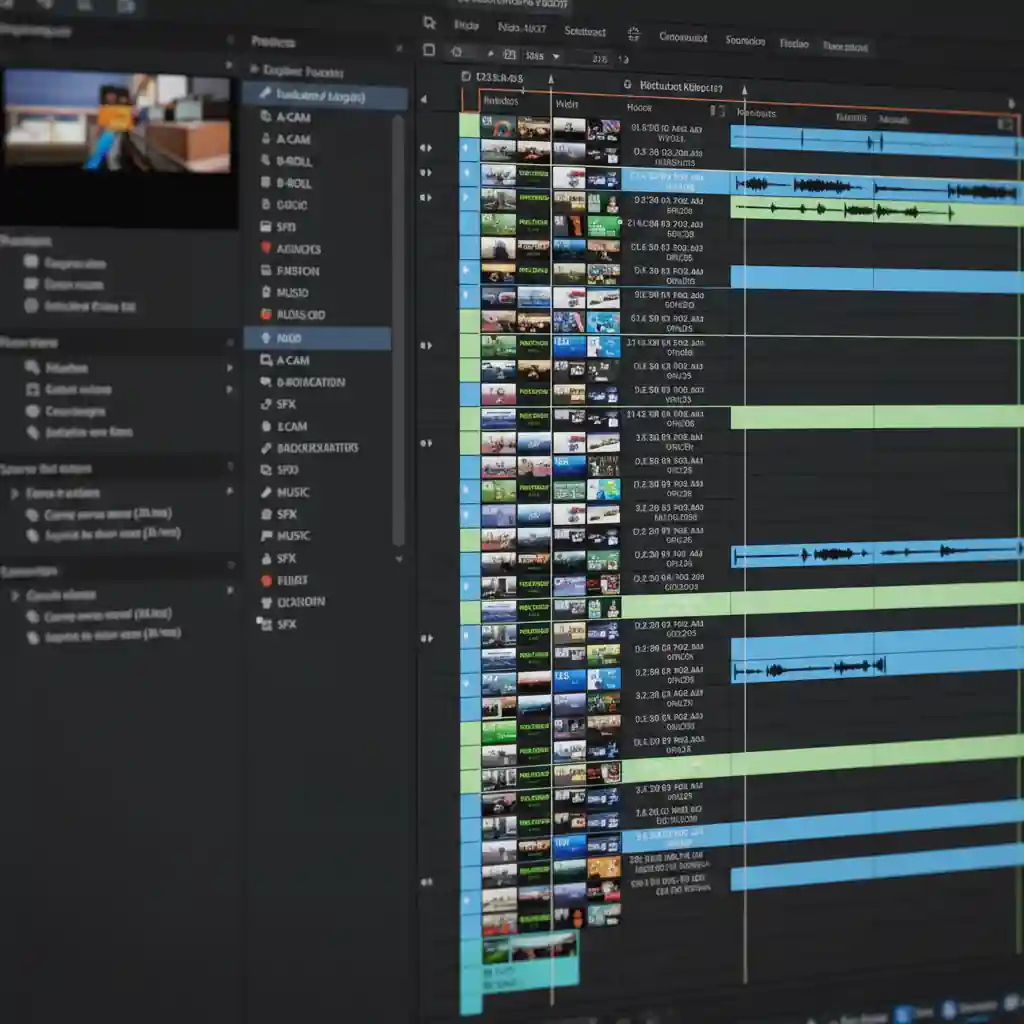Click the grid icon left of the toolbar dropdown
This screenshot has height=1024, width=1024.
click(510, 54)
